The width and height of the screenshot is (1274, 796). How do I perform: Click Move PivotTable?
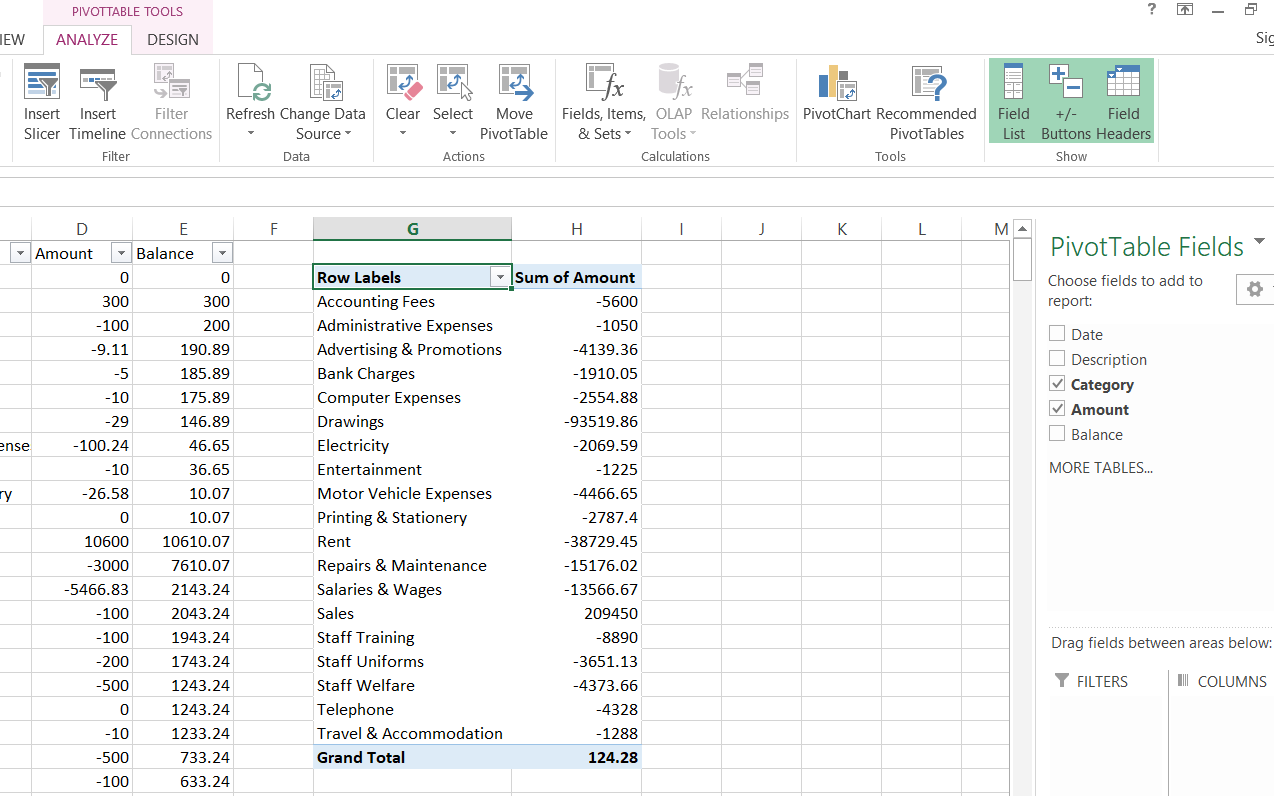click(x=514, y=100)
